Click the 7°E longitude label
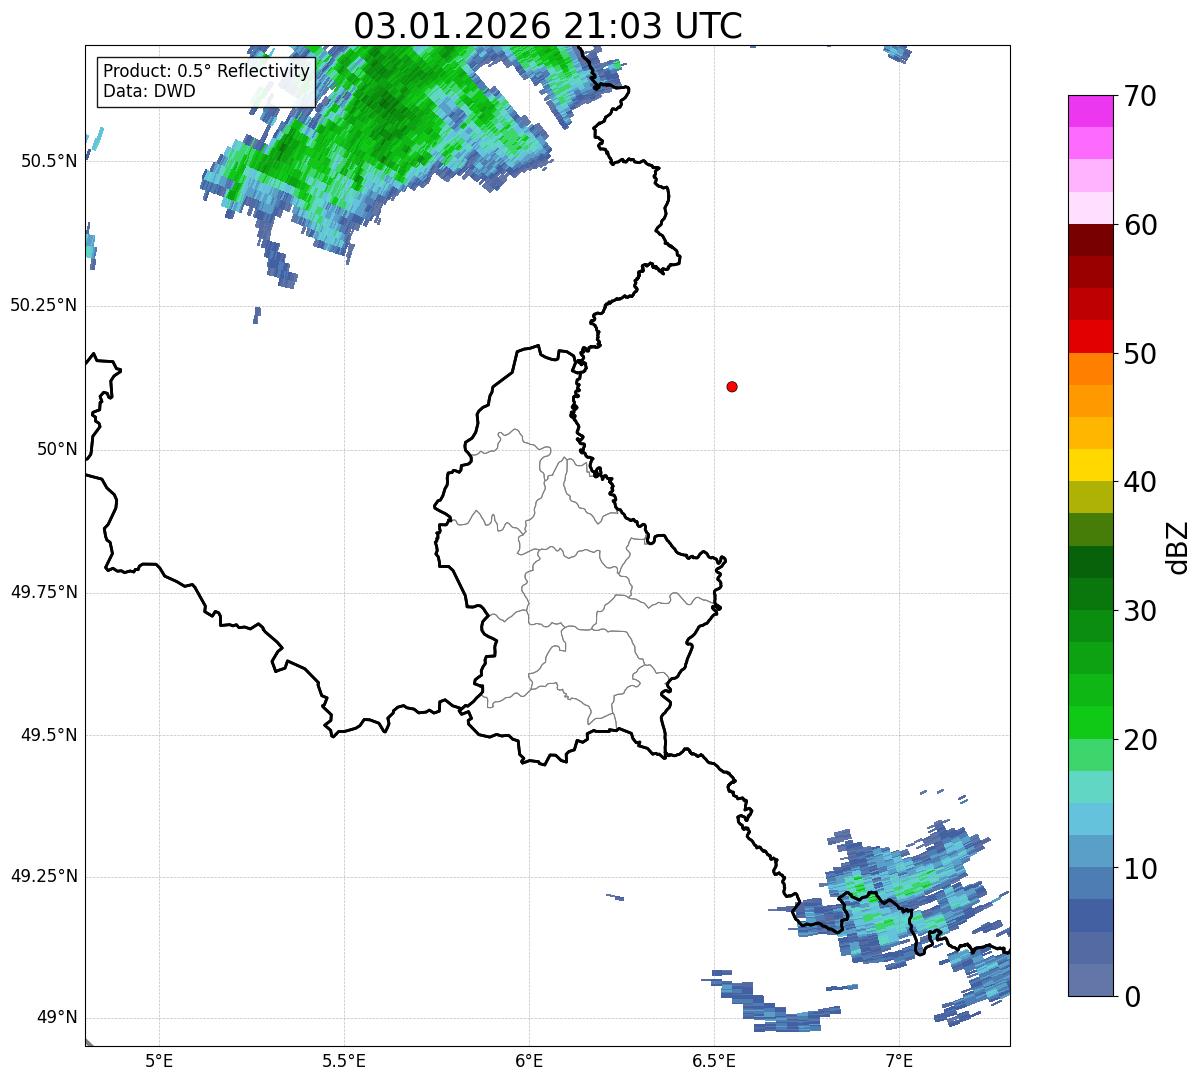The width and height of the screenshot is (1202, 1081). pos(899,1061)
